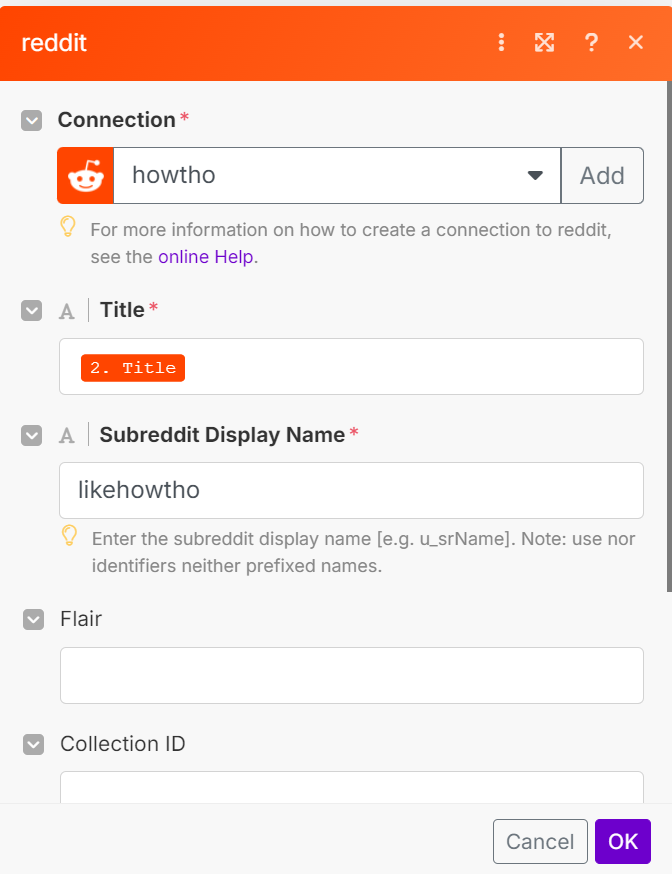The height and width of the screenshot is (874, 672).
Task: Click the 'reddit' dialog title text
Action: (54, 43)
